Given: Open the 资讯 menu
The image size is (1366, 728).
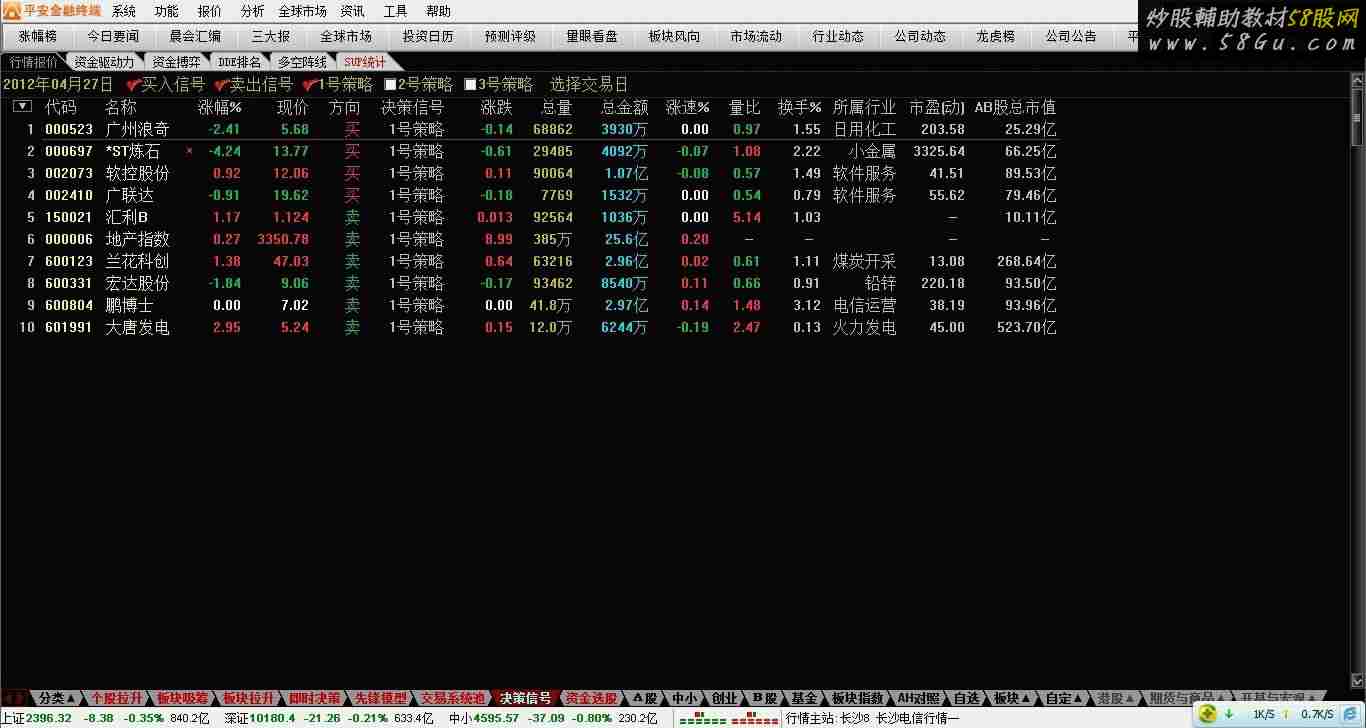Looking at the screenshot, I should coord(352,11).
